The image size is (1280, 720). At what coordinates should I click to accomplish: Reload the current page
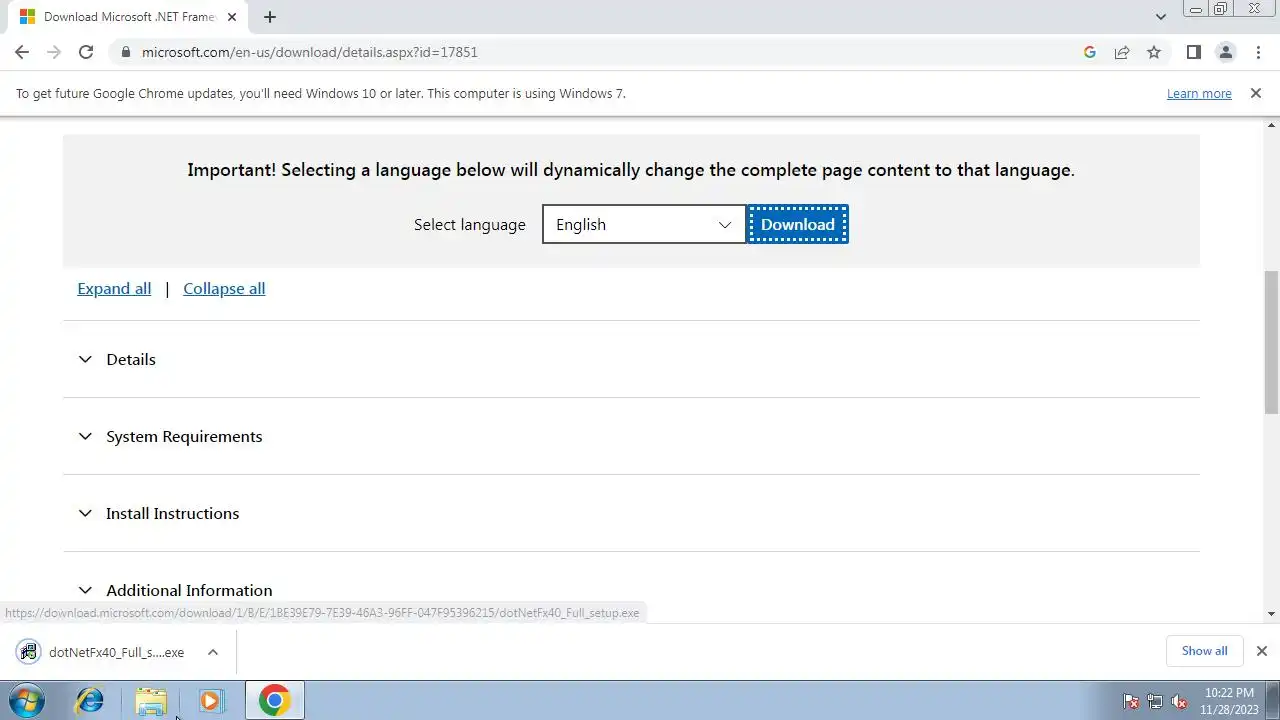(86, 52)
